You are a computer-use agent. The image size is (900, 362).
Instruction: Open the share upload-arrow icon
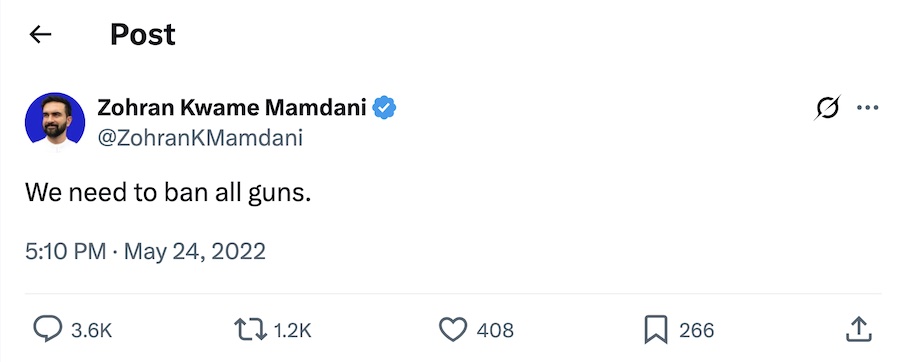[859, 330]
